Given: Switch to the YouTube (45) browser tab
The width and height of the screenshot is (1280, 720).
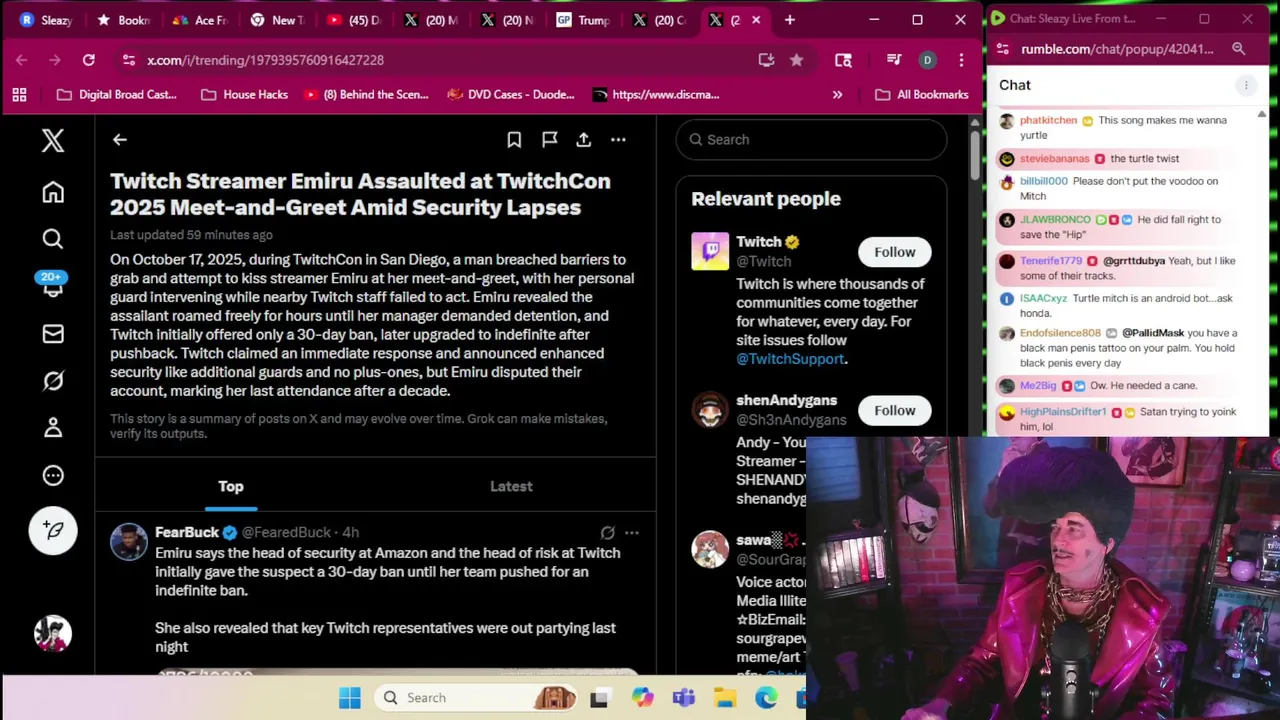Looking at the screenshot, I should click(353, 20).
